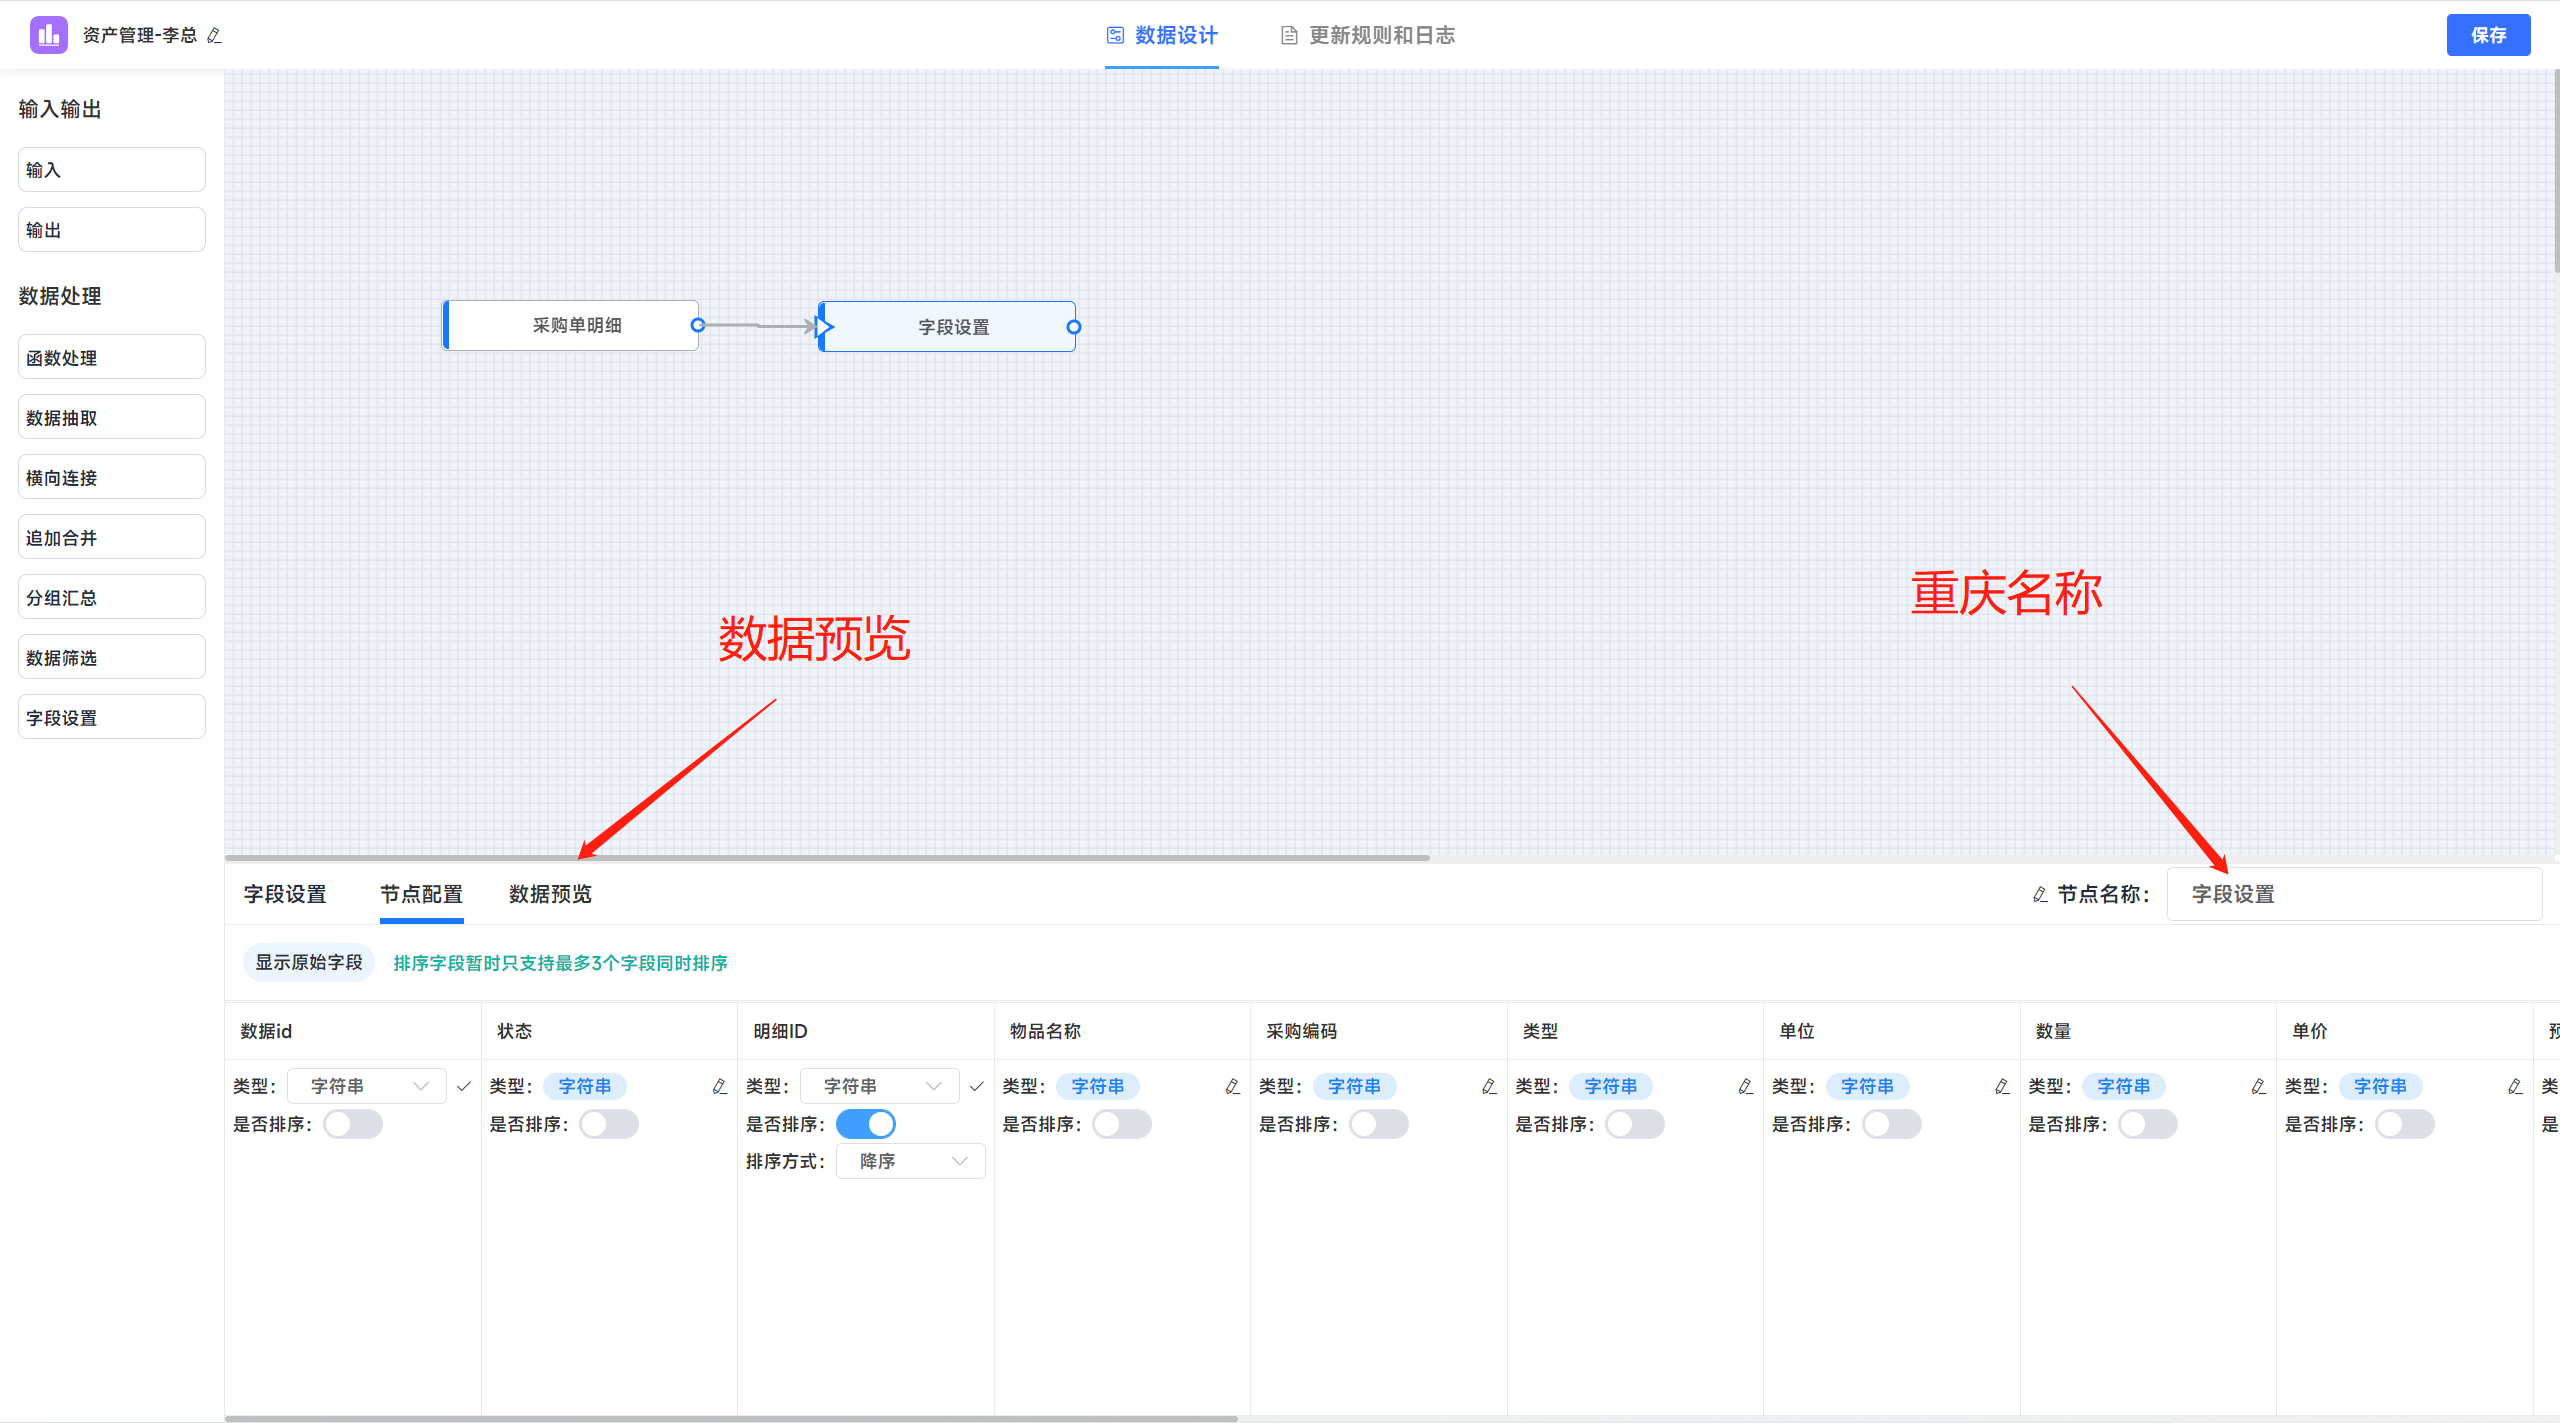Viewport: 2560px width, 1423px height.
Task: Click the field table bottom scrollbar
Action: coord(731,1418)
